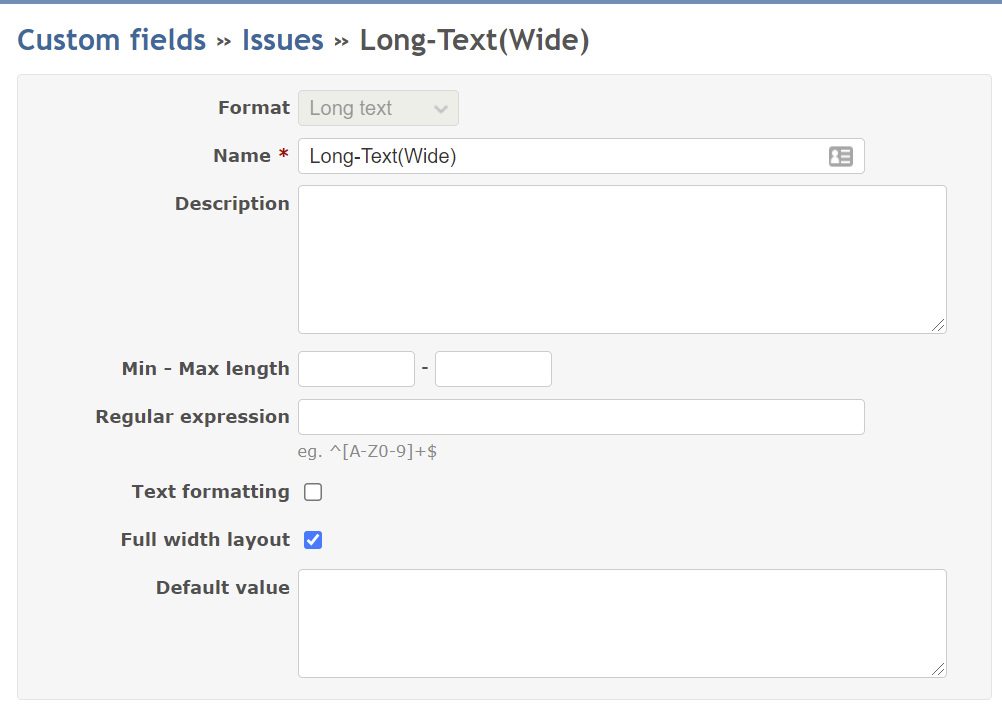
Task: Open the Issues breadcrumb link
Action: tap(282, 40)
